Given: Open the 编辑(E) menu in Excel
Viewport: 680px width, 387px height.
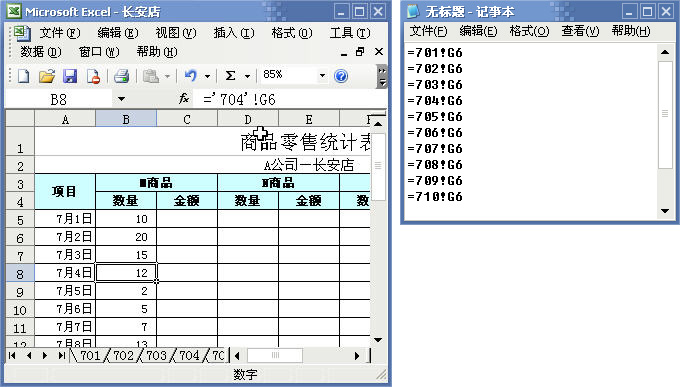Looking at the screenshot, I should tap(118, 33).
